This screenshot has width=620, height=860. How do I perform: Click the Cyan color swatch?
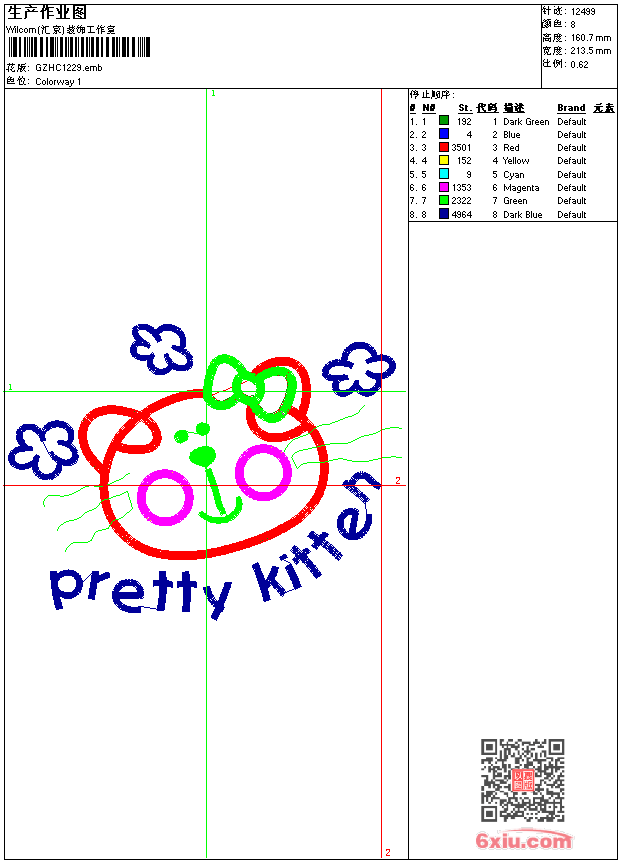point(444,173)
